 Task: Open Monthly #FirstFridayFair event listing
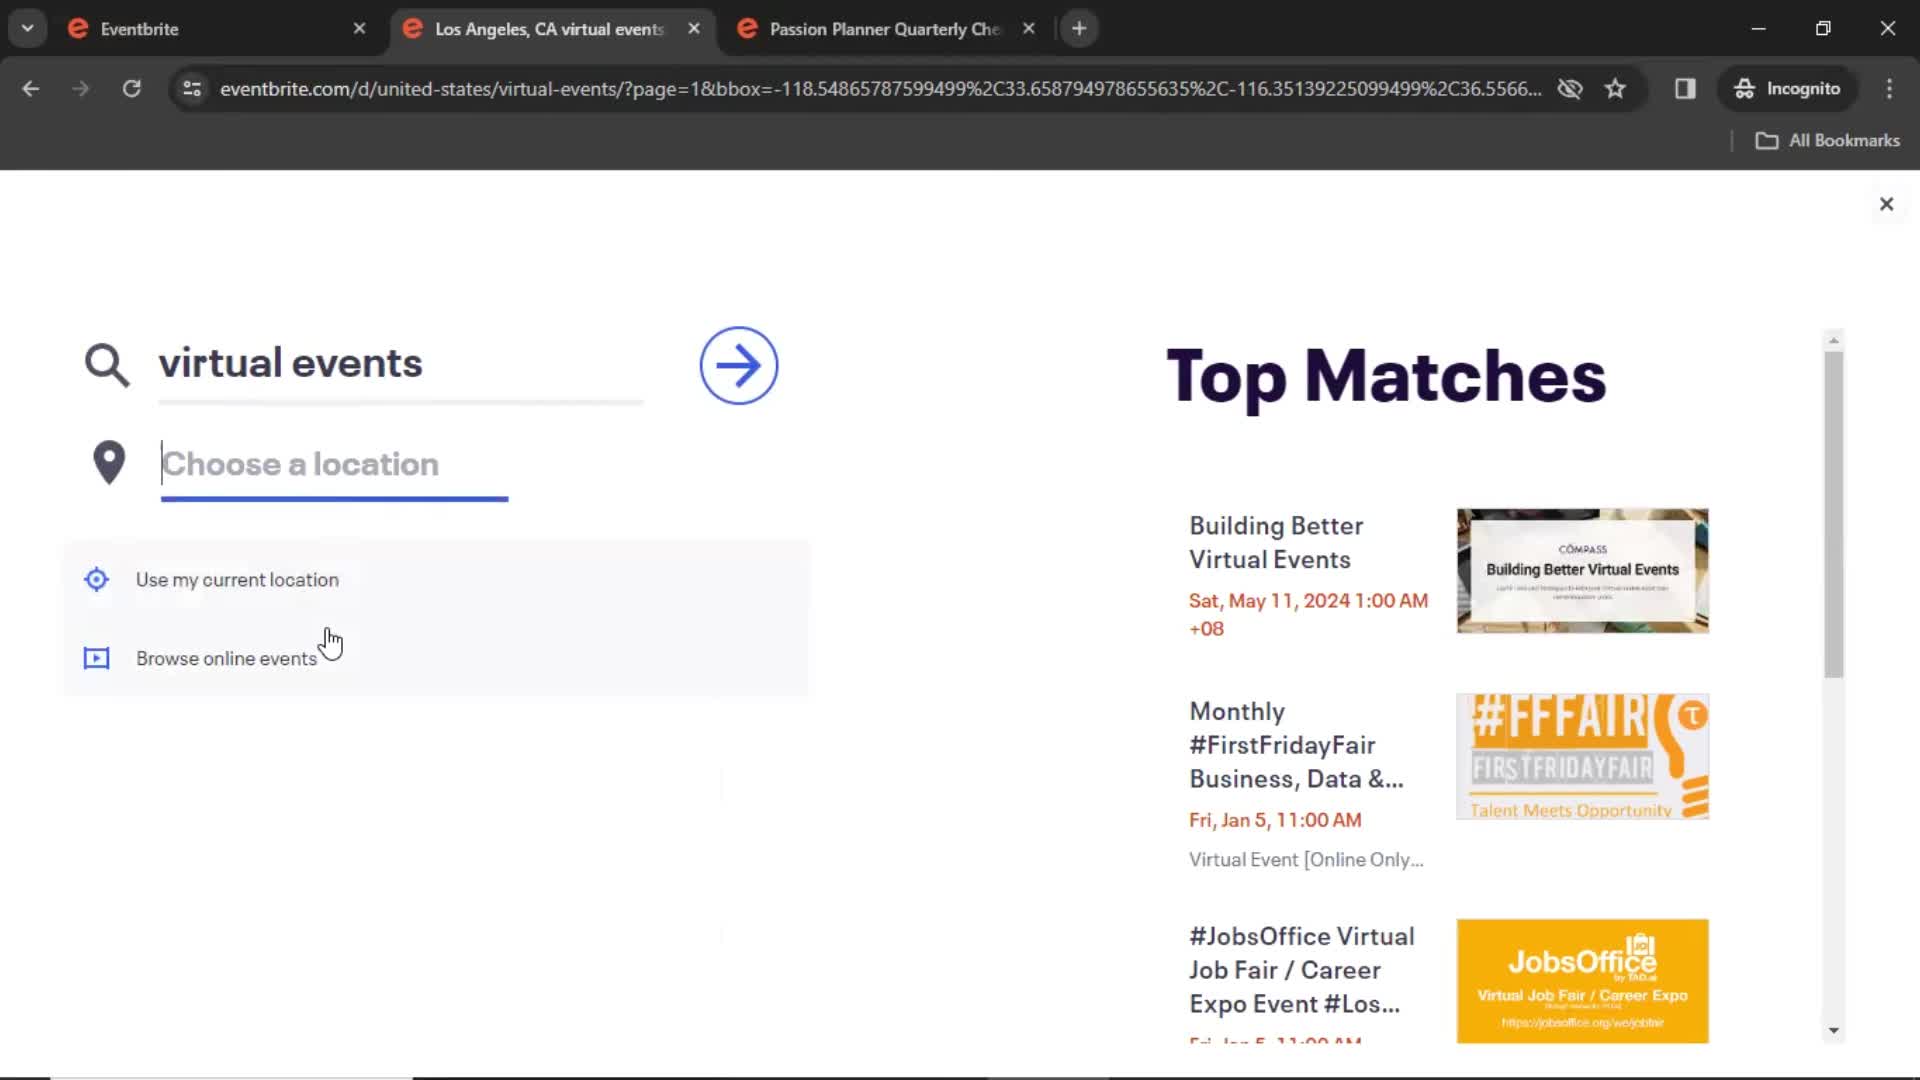pos(1296,745)
